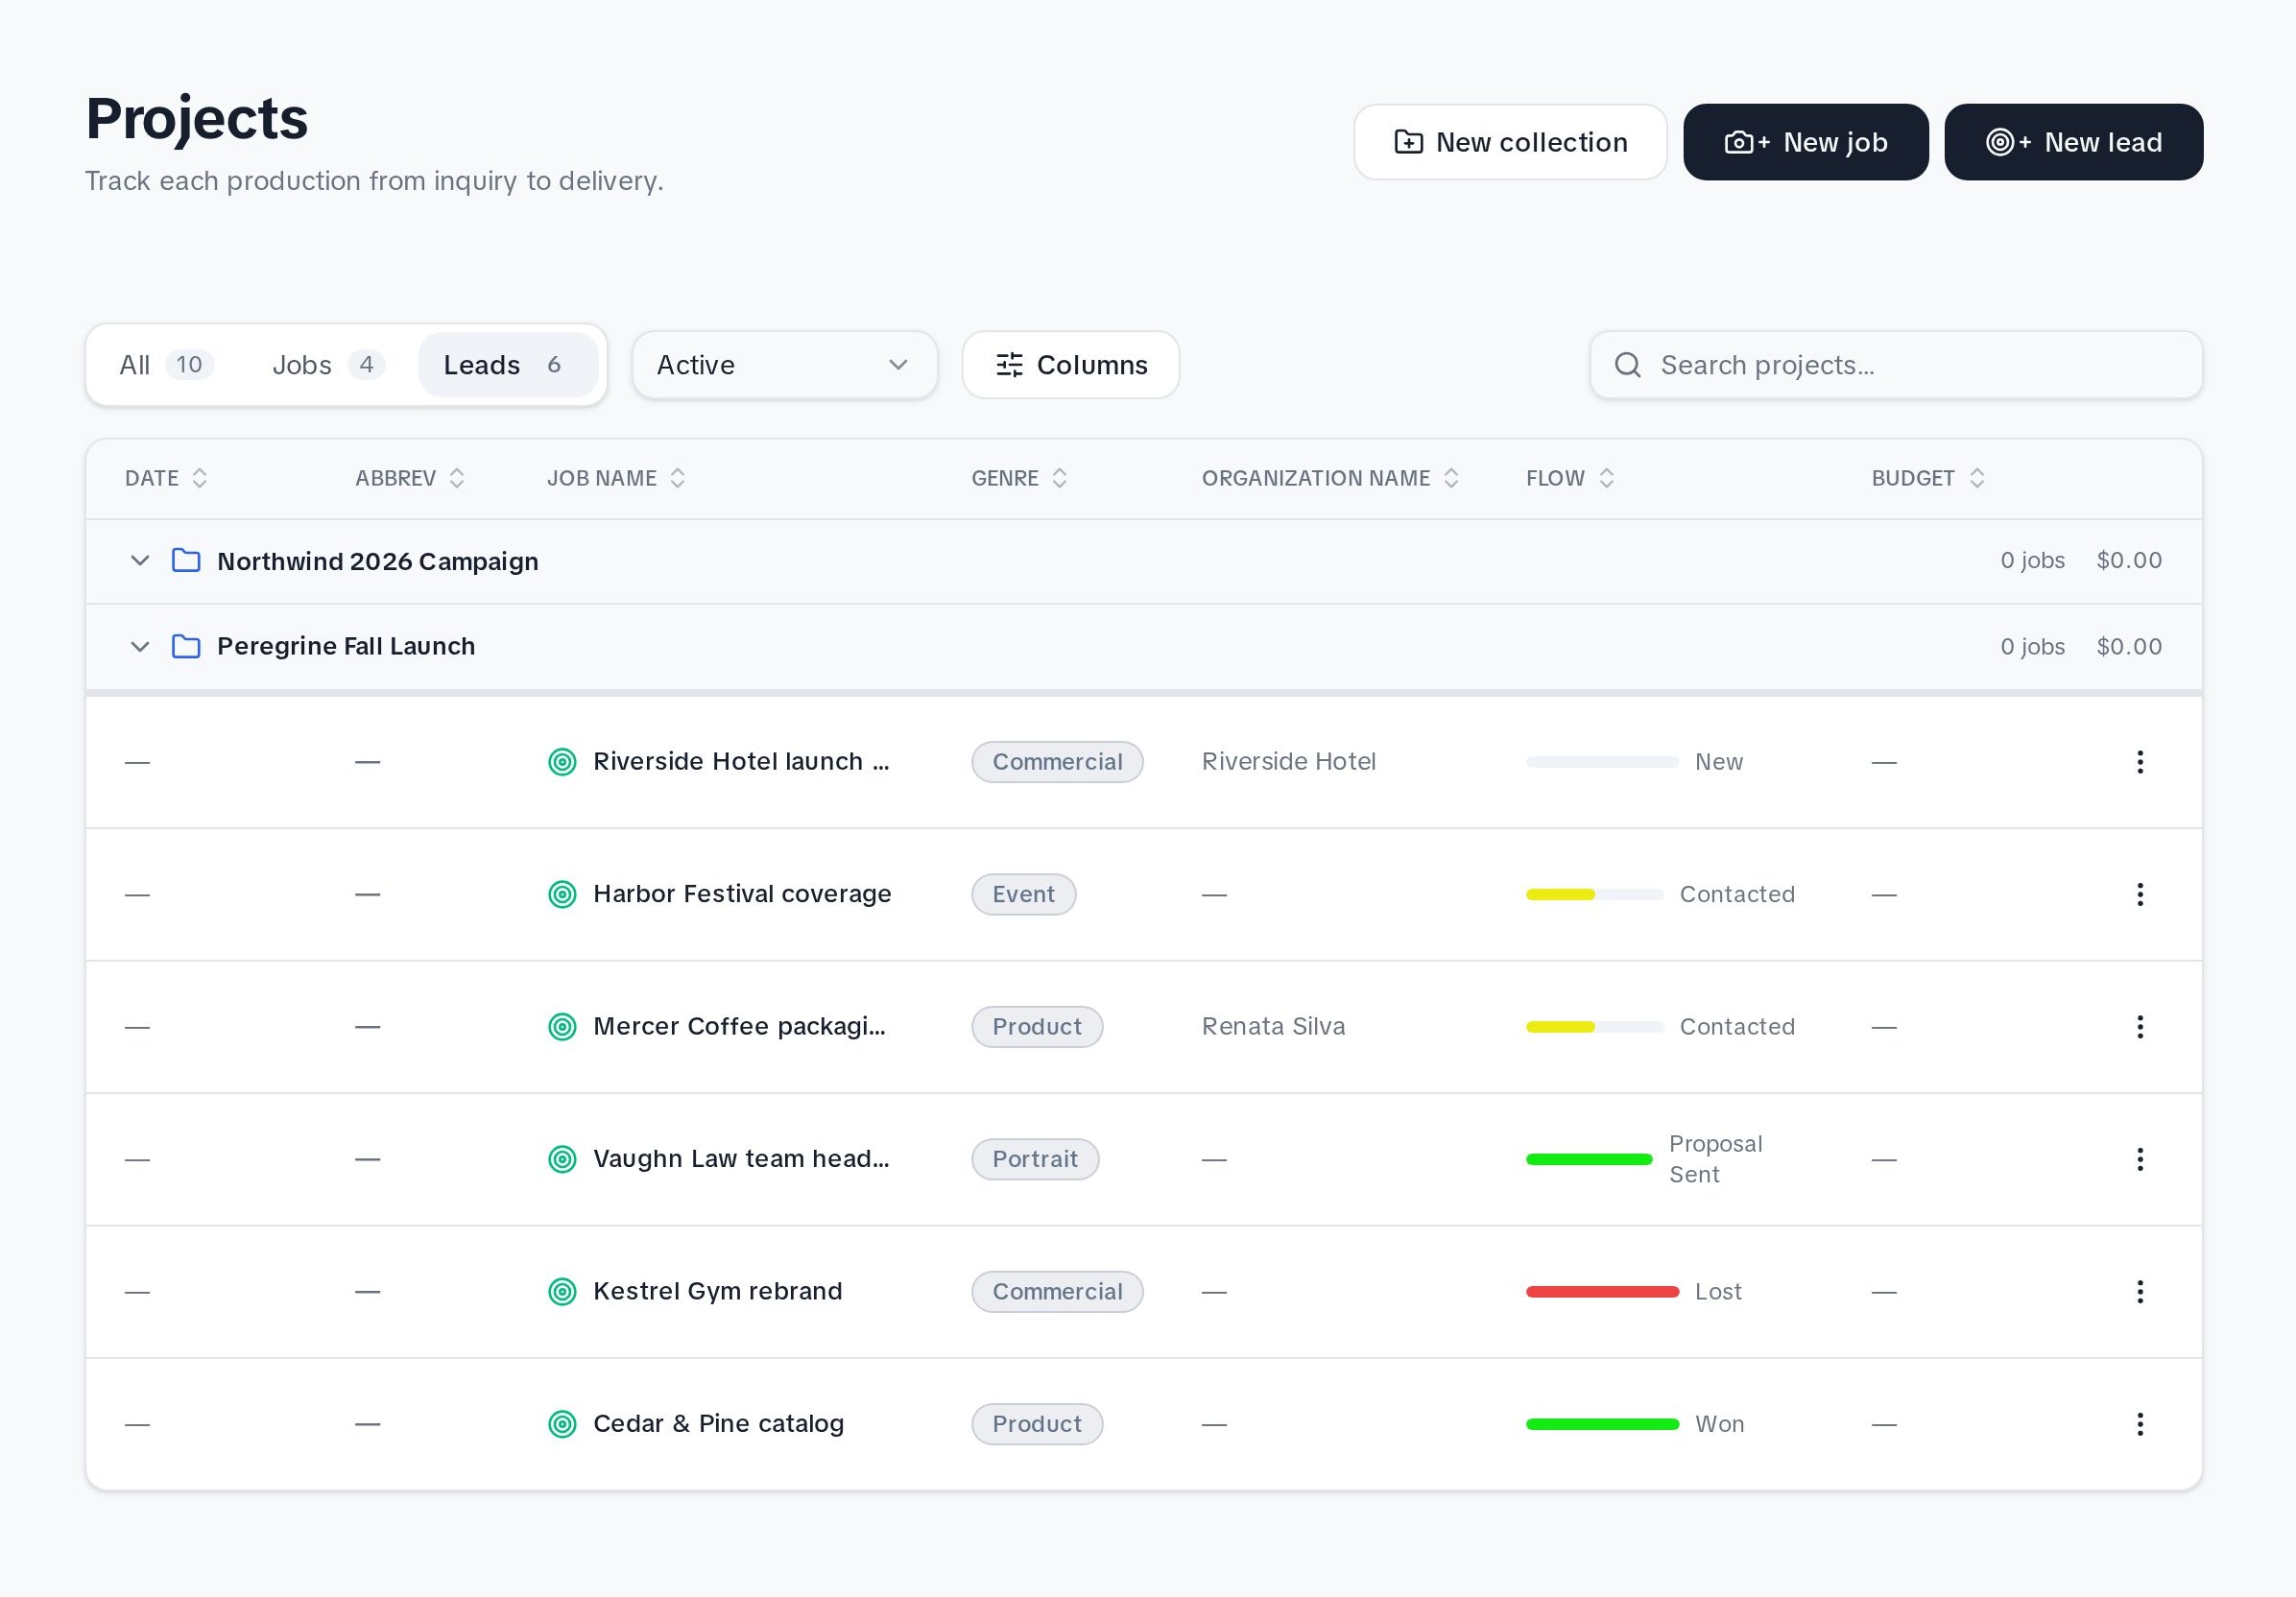Sort by Abbrev column arrows
This screenshot has height=1597, width=2296.
pyautogui.click(x=457, y=478)
